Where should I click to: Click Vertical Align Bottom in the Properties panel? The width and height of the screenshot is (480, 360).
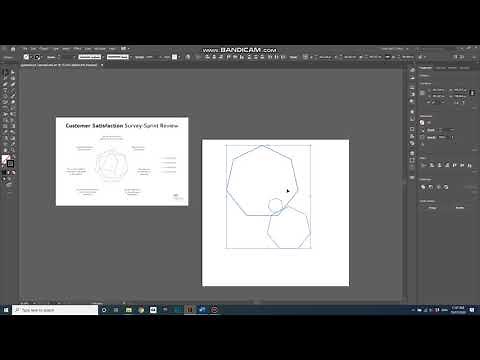pos(469,165)
